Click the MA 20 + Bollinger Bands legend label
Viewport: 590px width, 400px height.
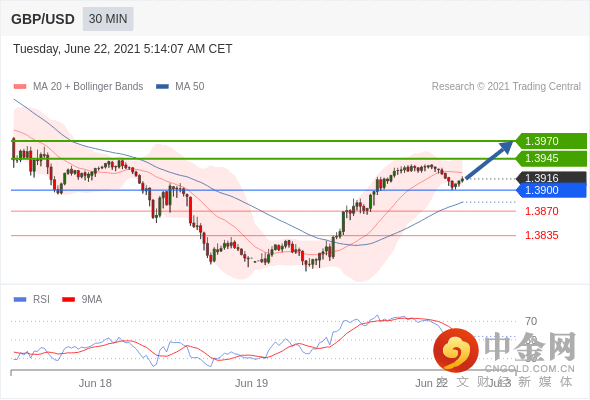coord(88,87)
